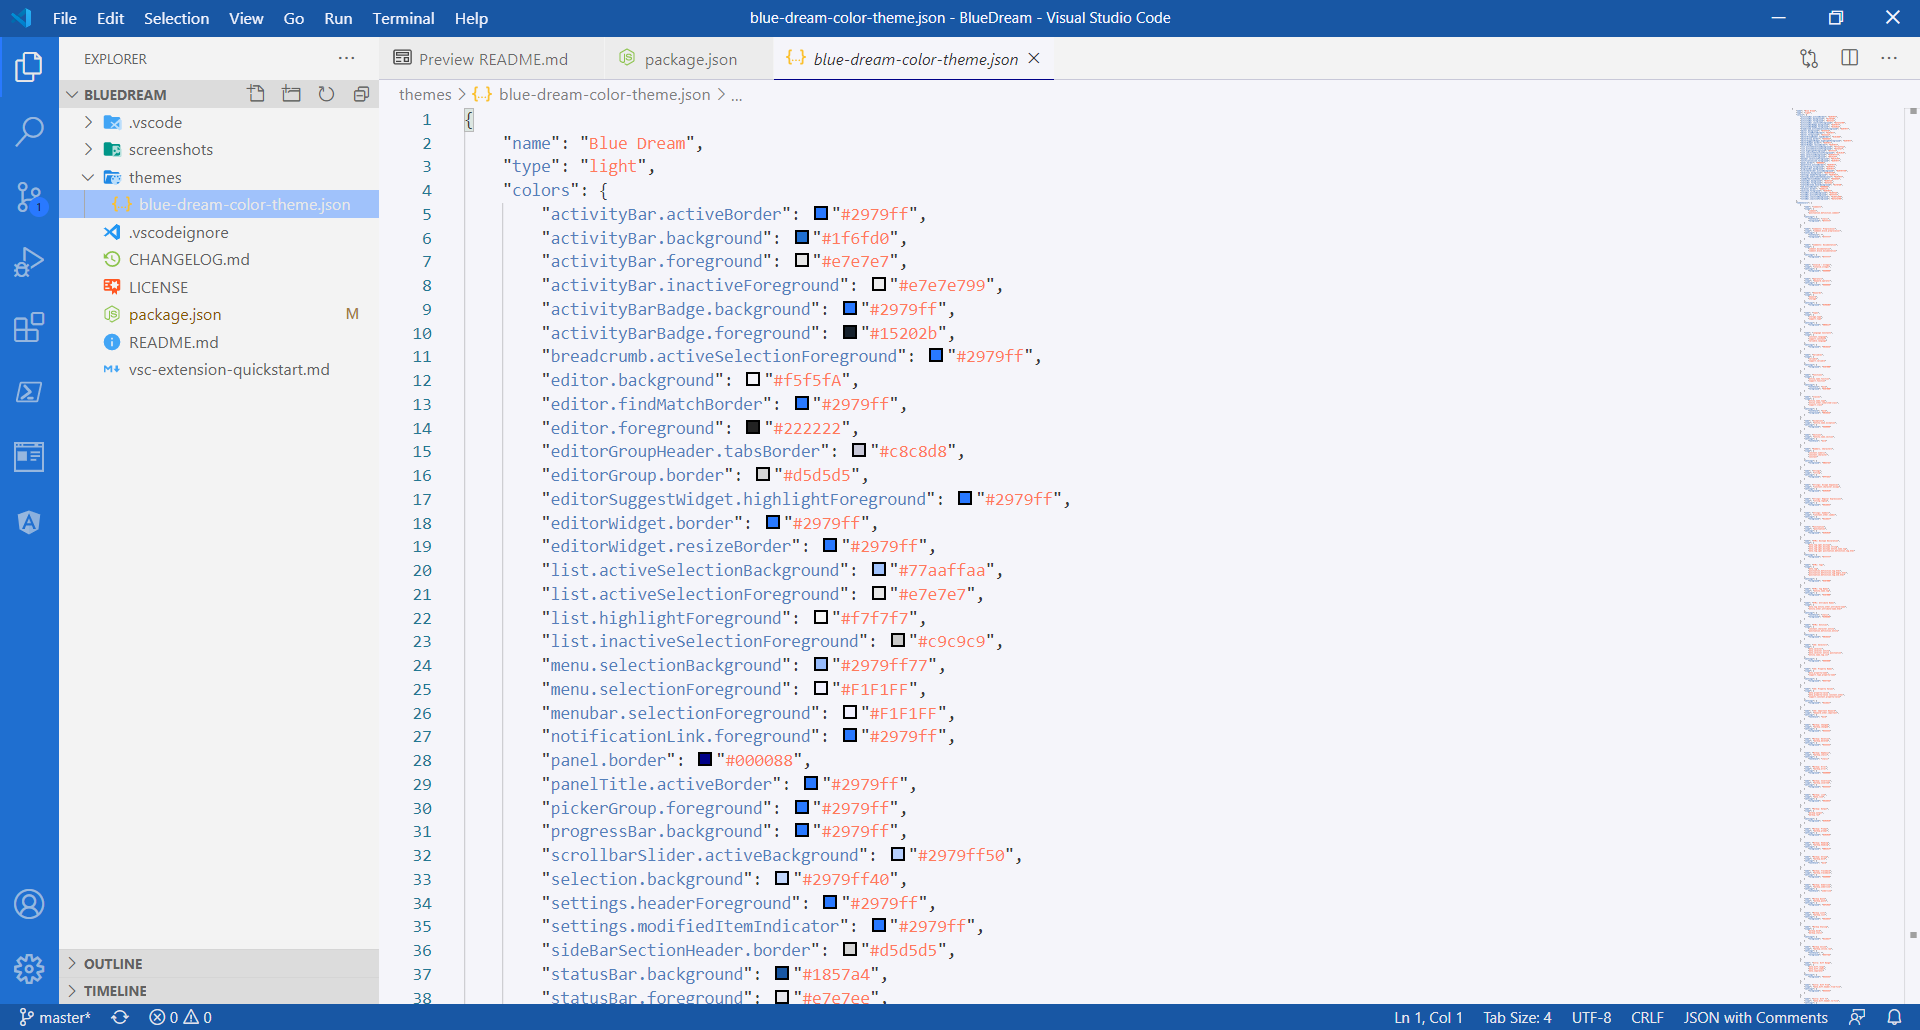
Task: Open breadcrumb ellipsis symbol dropdown
Action: 737,94
